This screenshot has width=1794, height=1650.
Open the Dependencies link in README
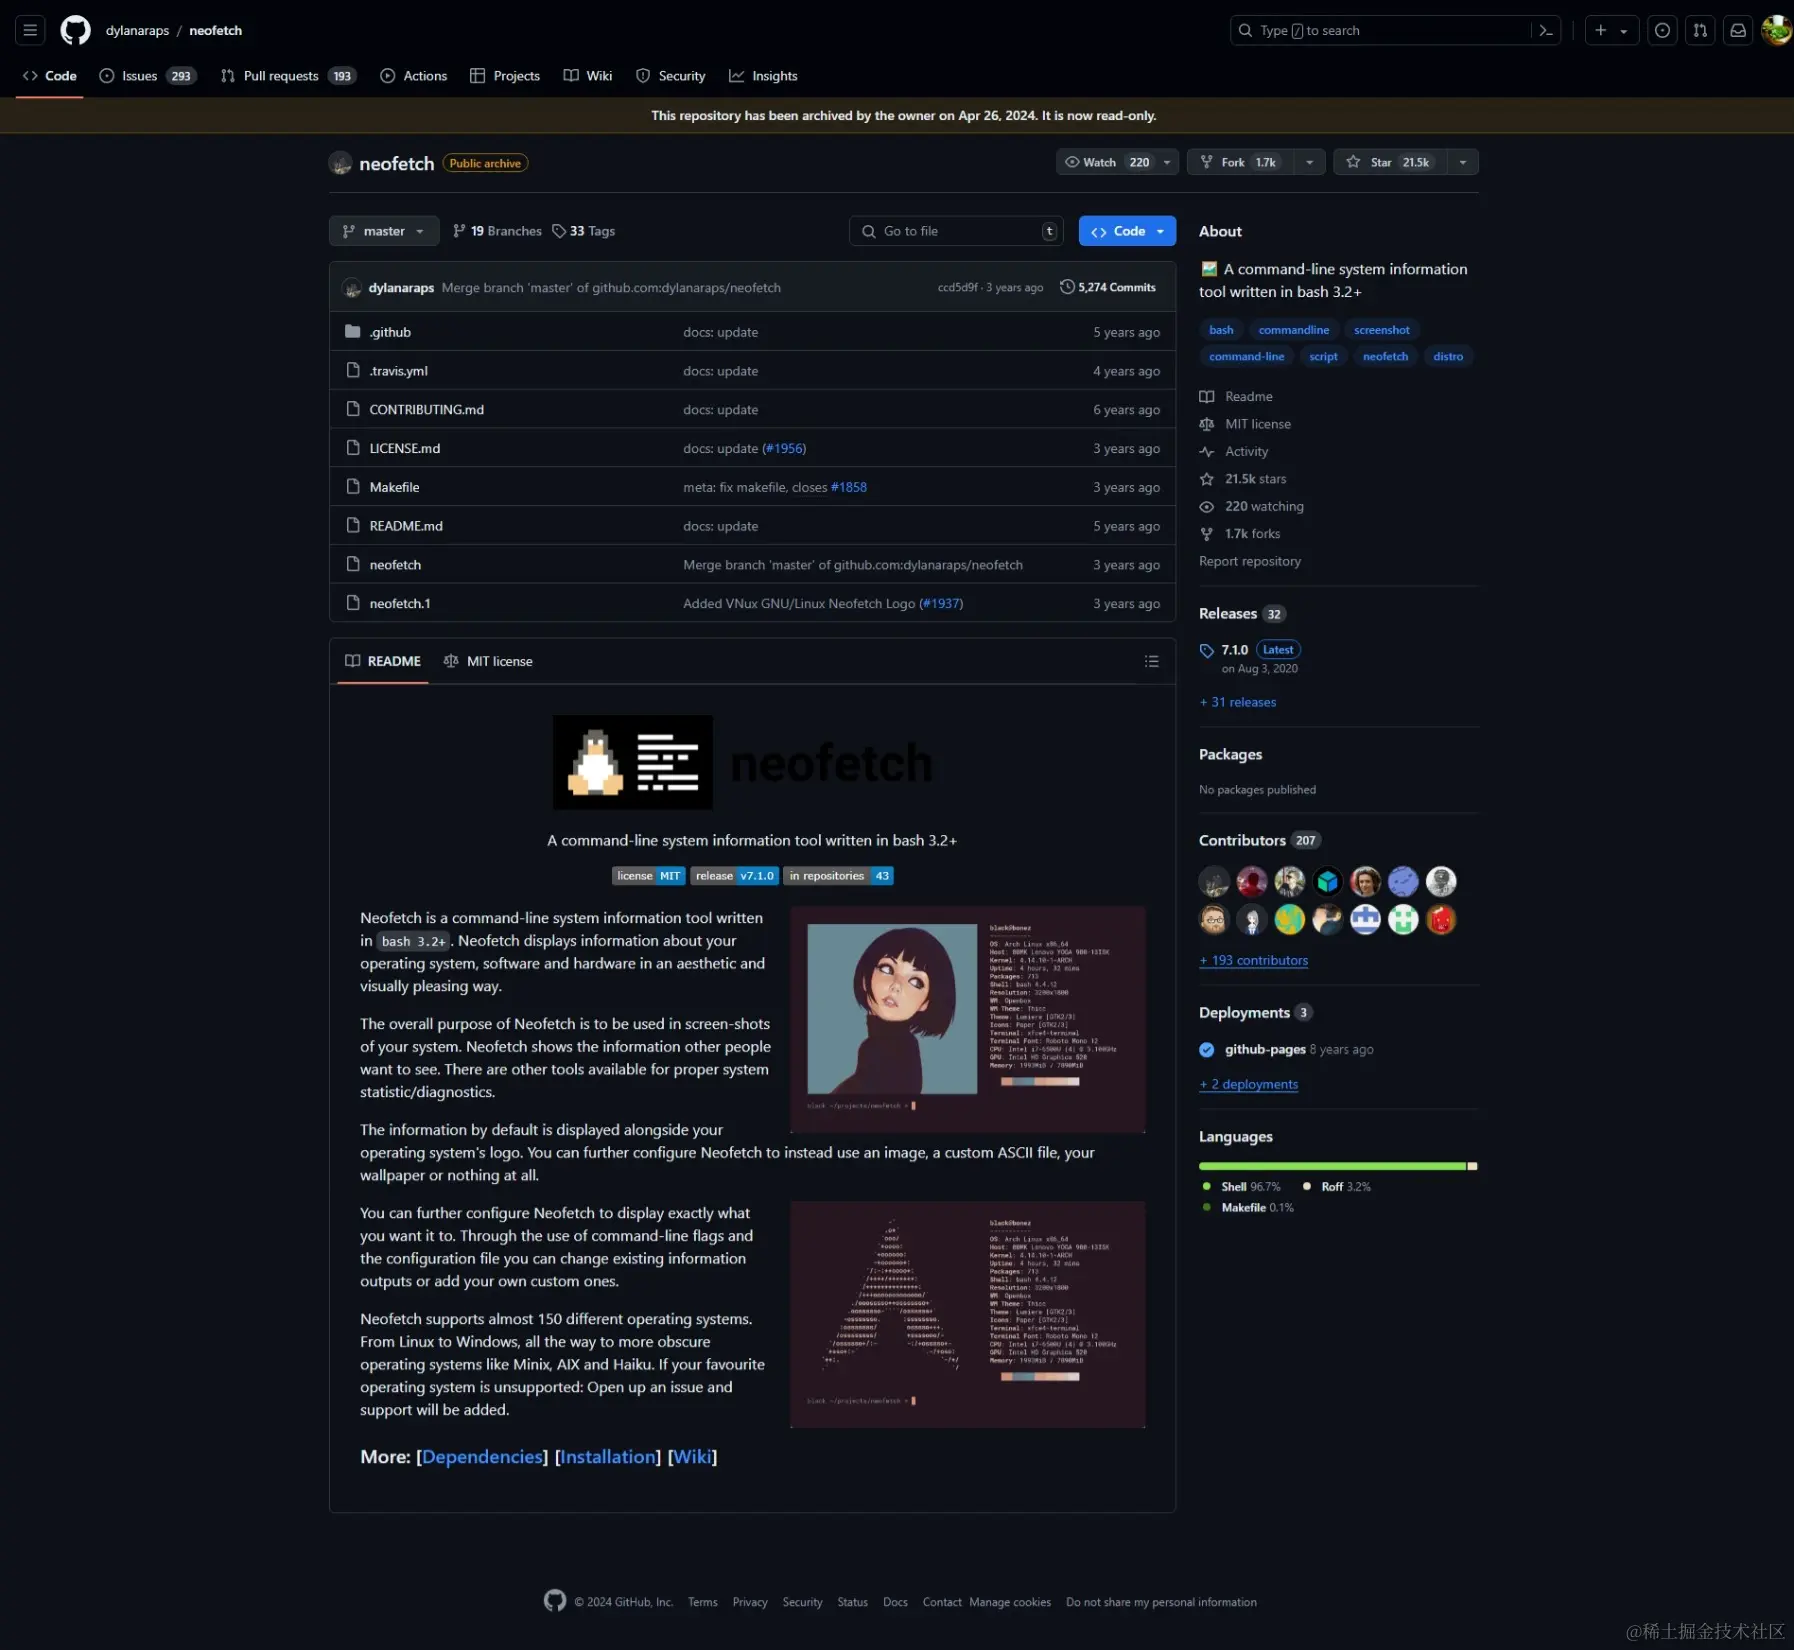tap(482, 1457)
